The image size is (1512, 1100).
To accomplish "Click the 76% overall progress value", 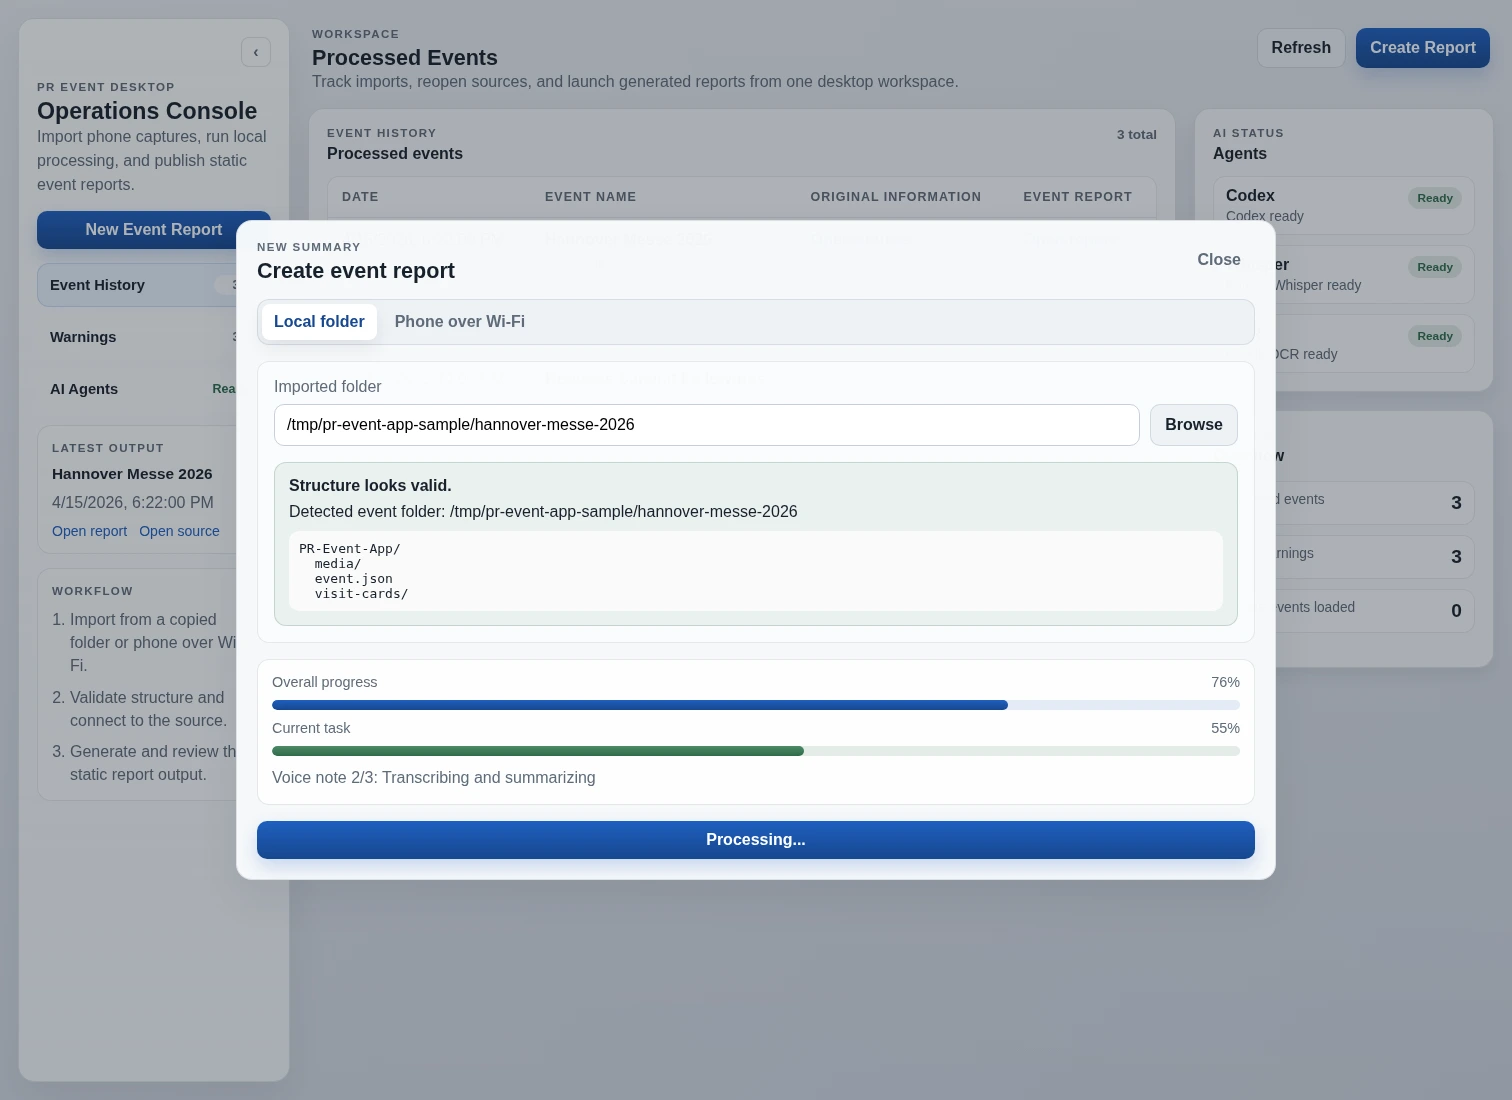I will 1225,682.
